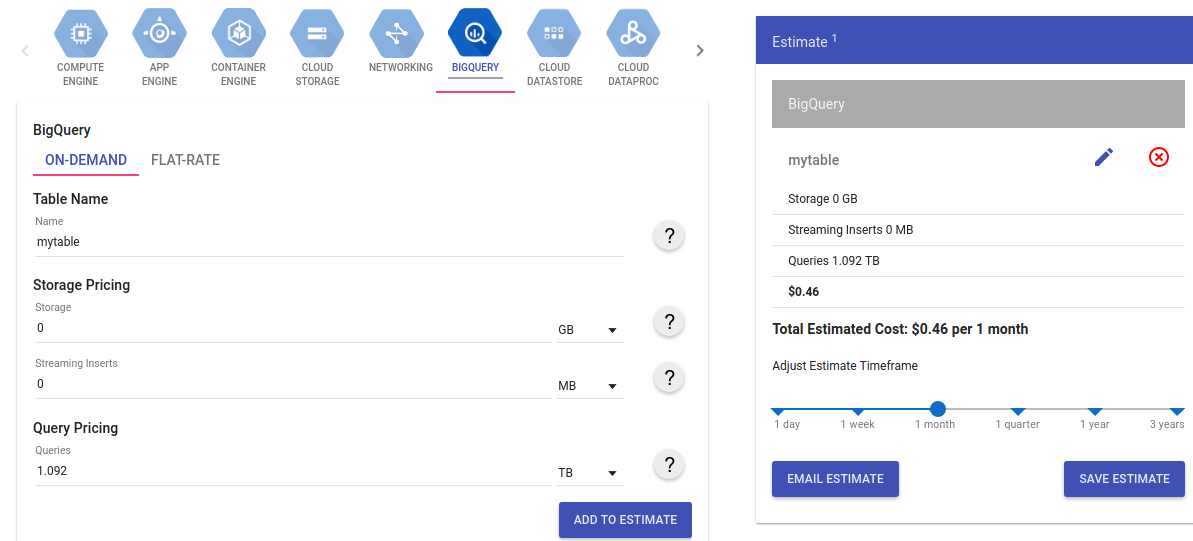The width and height of the screenshot is (1193, 541).
Task: Set timeframe slider to 1 quarter
Action: 1018,412
